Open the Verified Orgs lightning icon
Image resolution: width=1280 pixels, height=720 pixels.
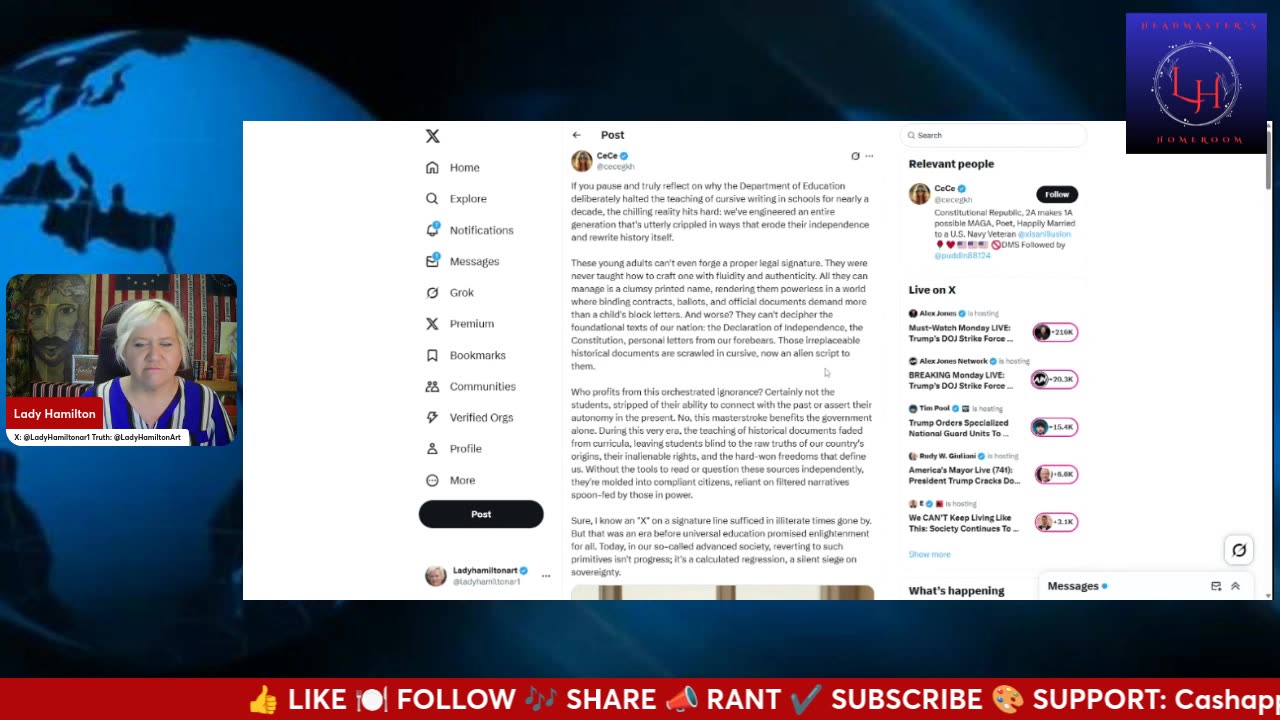432,417
